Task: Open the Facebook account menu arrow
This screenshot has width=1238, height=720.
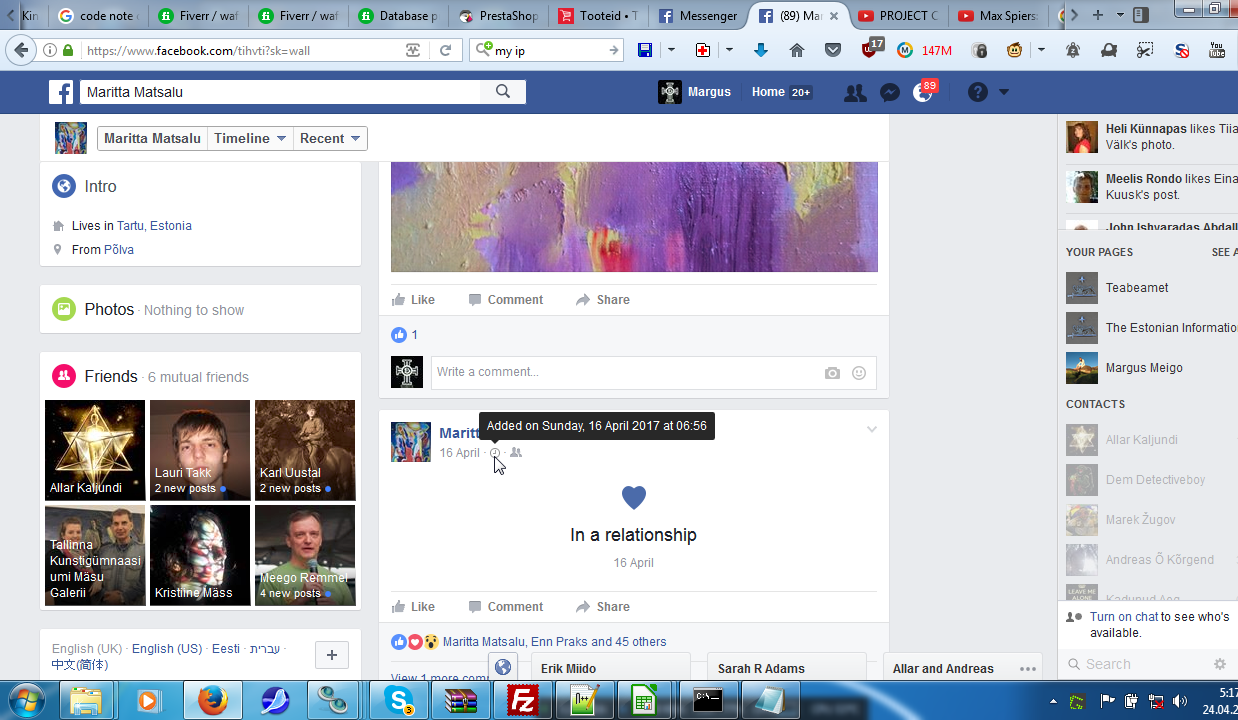Action: 1004,92
